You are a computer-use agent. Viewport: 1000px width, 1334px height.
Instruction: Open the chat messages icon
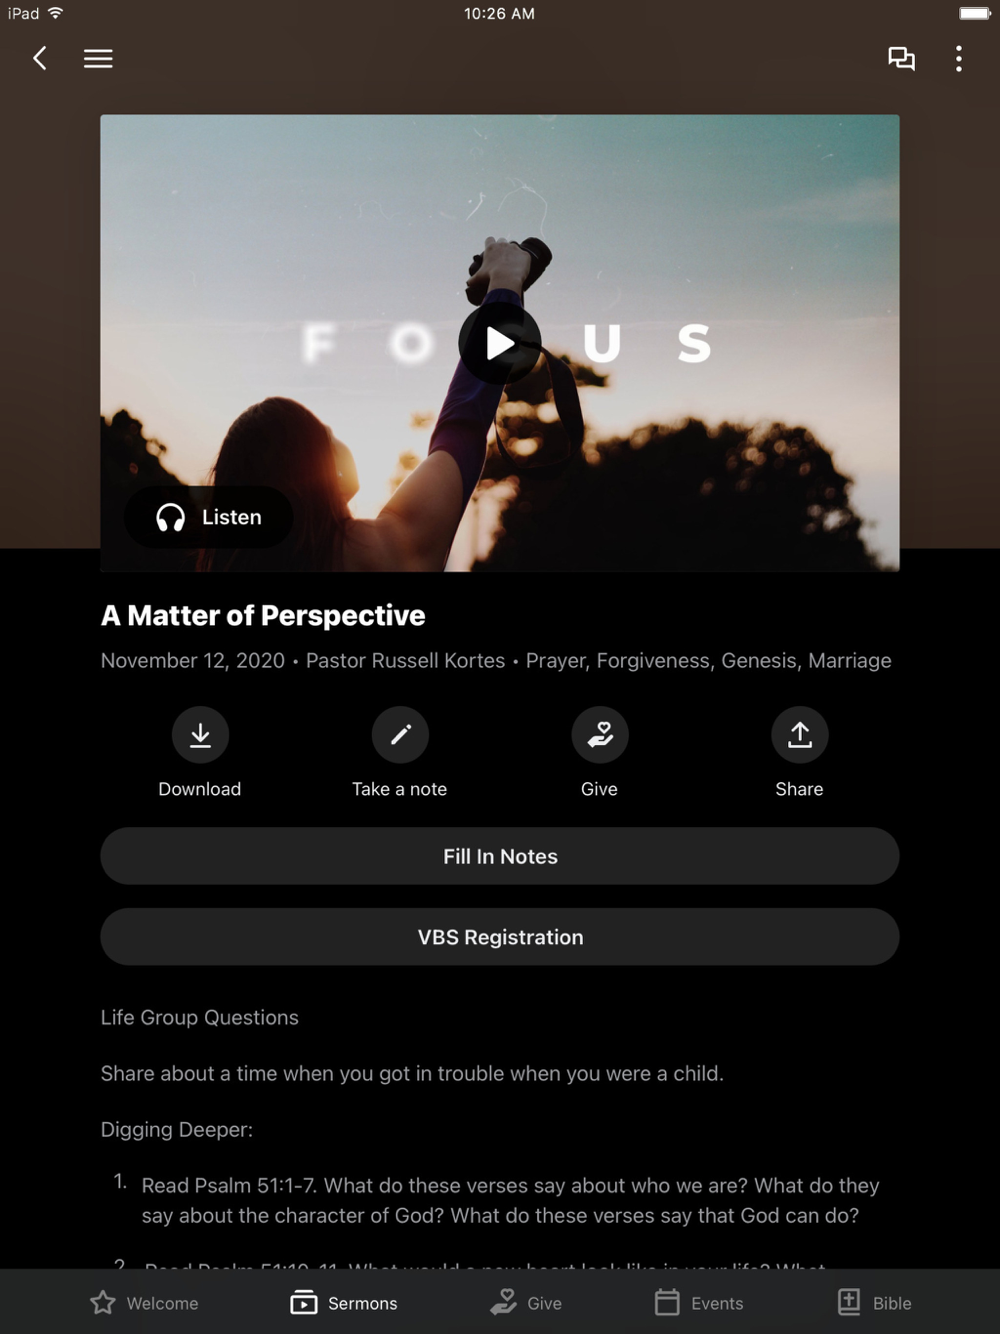(x=901, y=59)
